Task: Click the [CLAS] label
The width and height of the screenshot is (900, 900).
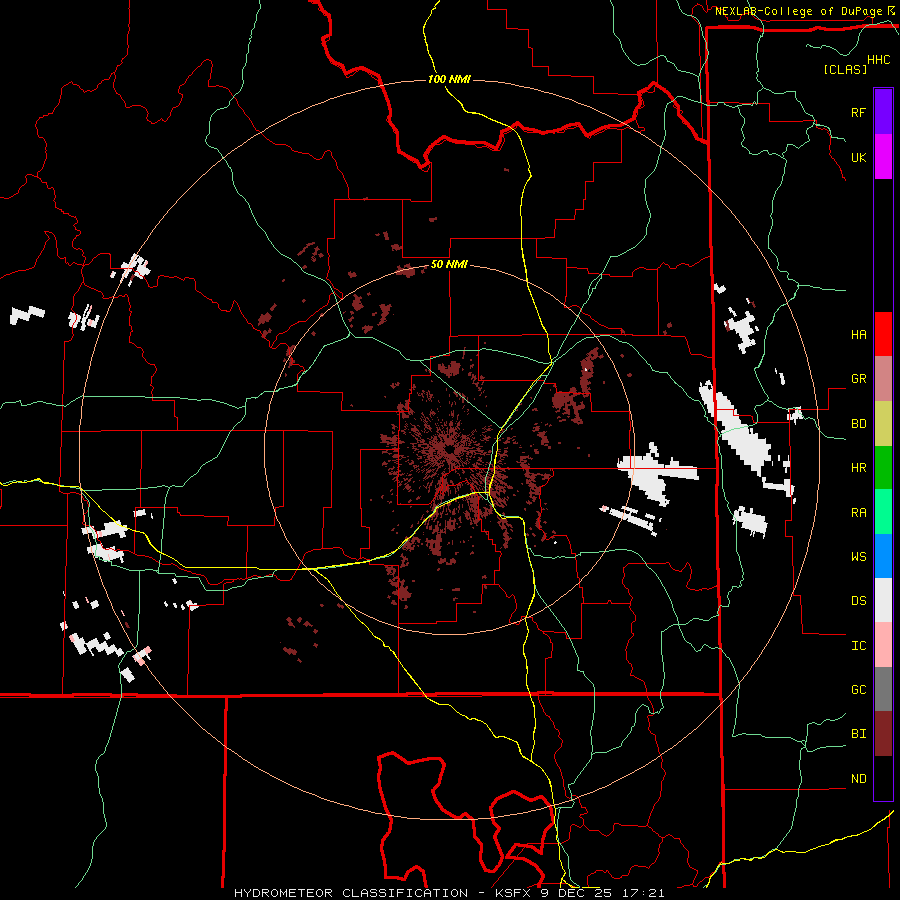Action: 845,69
